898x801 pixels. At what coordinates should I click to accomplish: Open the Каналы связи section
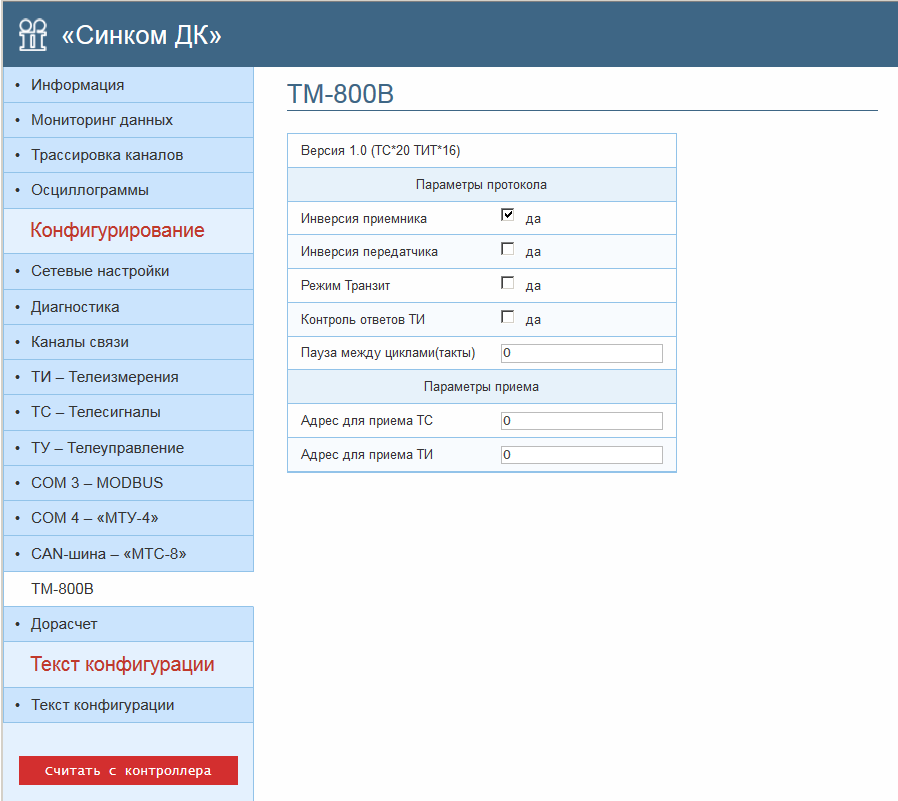coord(80,342)
